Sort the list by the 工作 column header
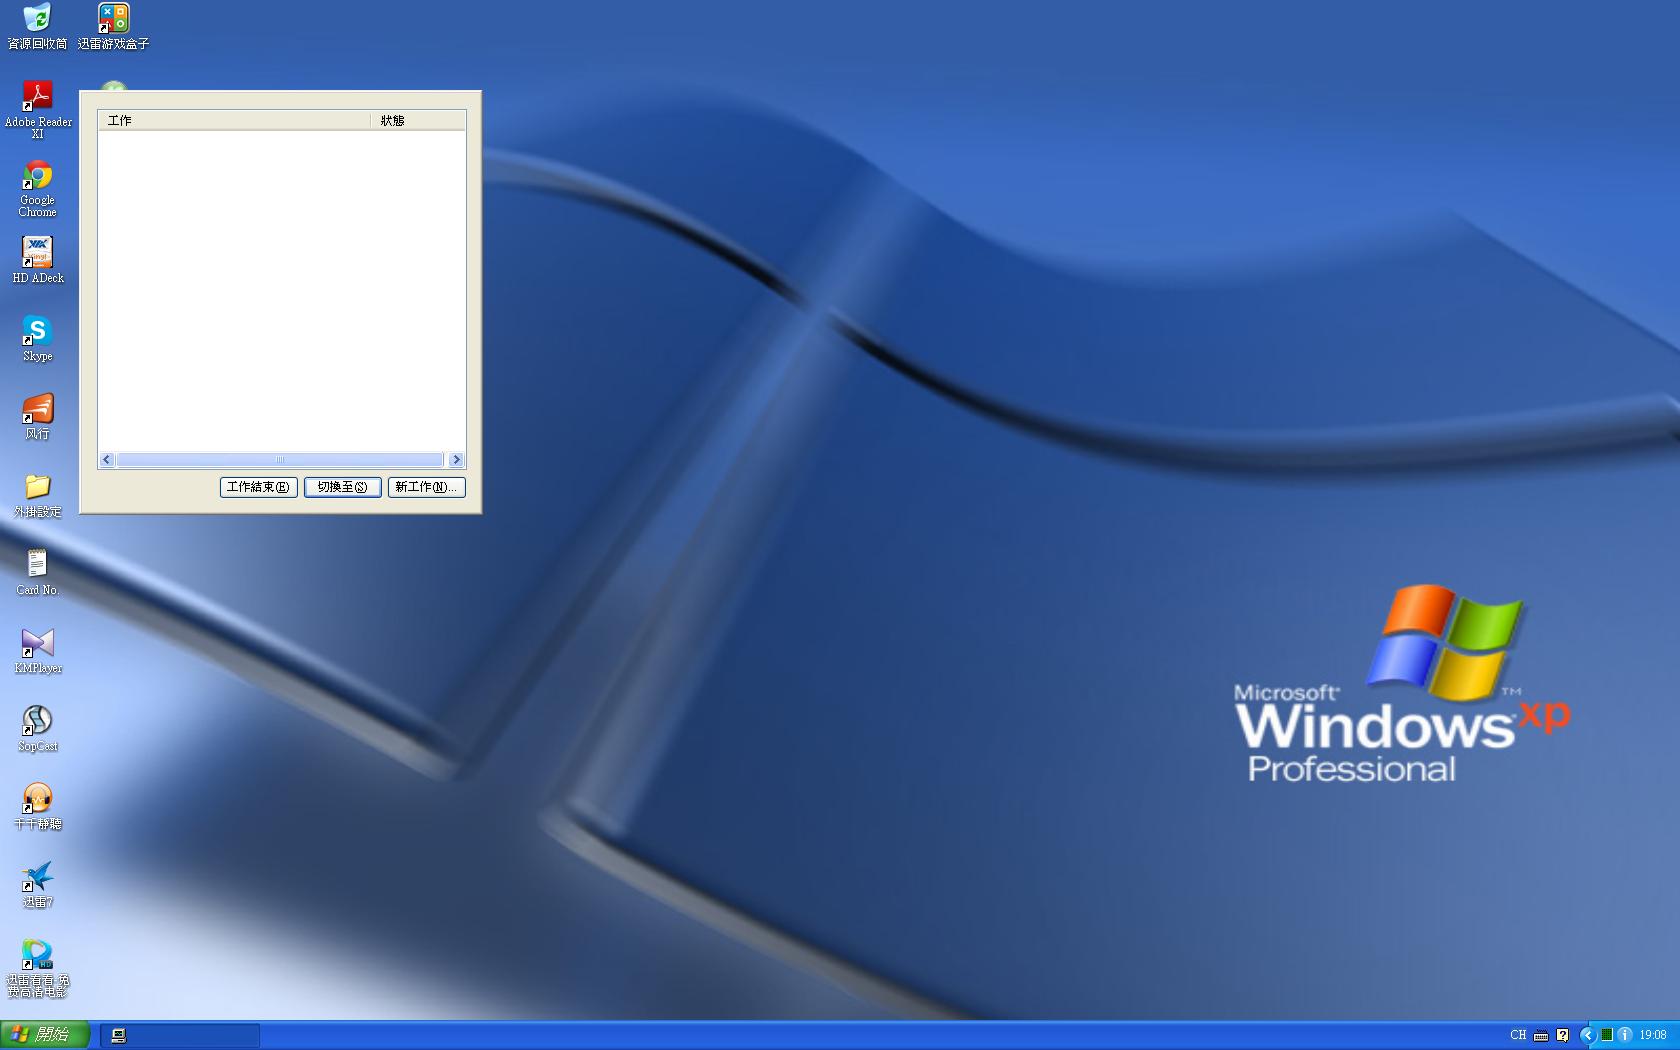The height and width of the screenshot is (1050, 1680). coord(234,121)
